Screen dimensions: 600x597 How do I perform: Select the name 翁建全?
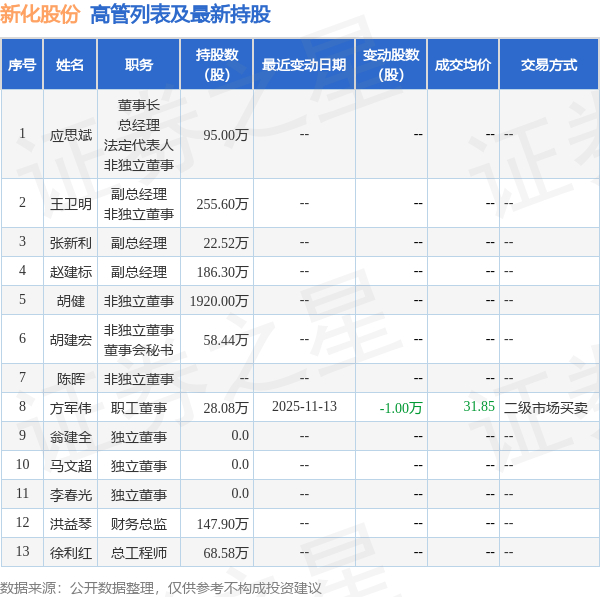(71, 437)
